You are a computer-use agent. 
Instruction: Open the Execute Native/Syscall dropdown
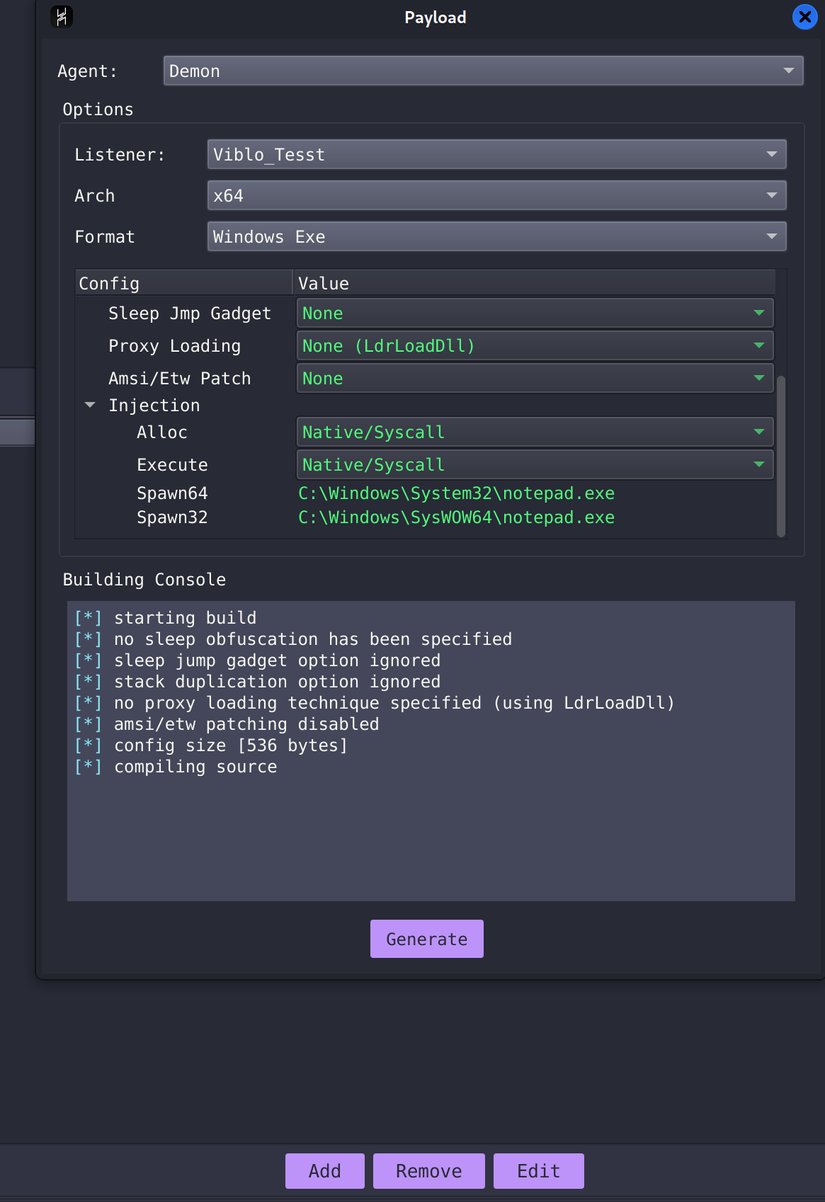coord(535,465)
